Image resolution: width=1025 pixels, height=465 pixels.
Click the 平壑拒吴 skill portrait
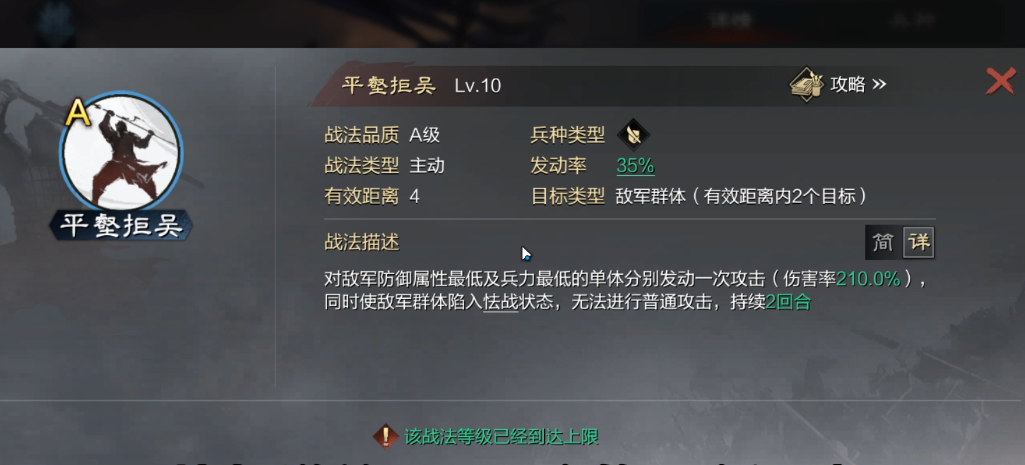click(121, 154)
